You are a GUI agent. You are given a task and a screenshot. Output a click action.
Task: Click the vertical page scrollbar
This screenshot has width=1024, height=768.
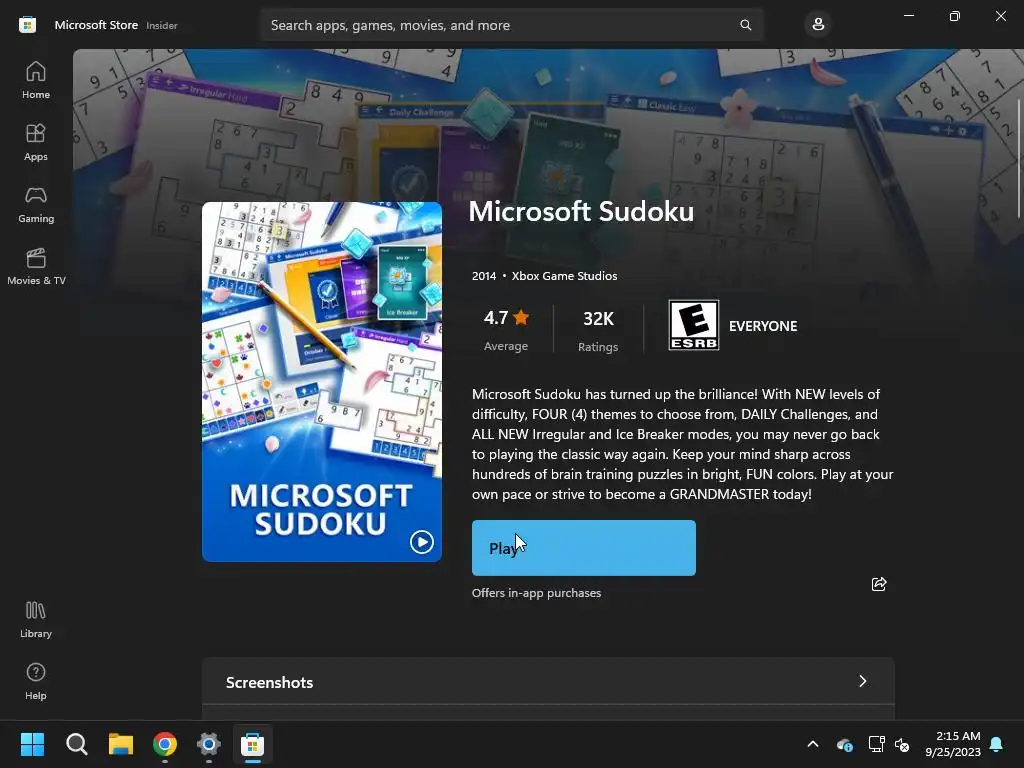click(x=1019, y=159)
